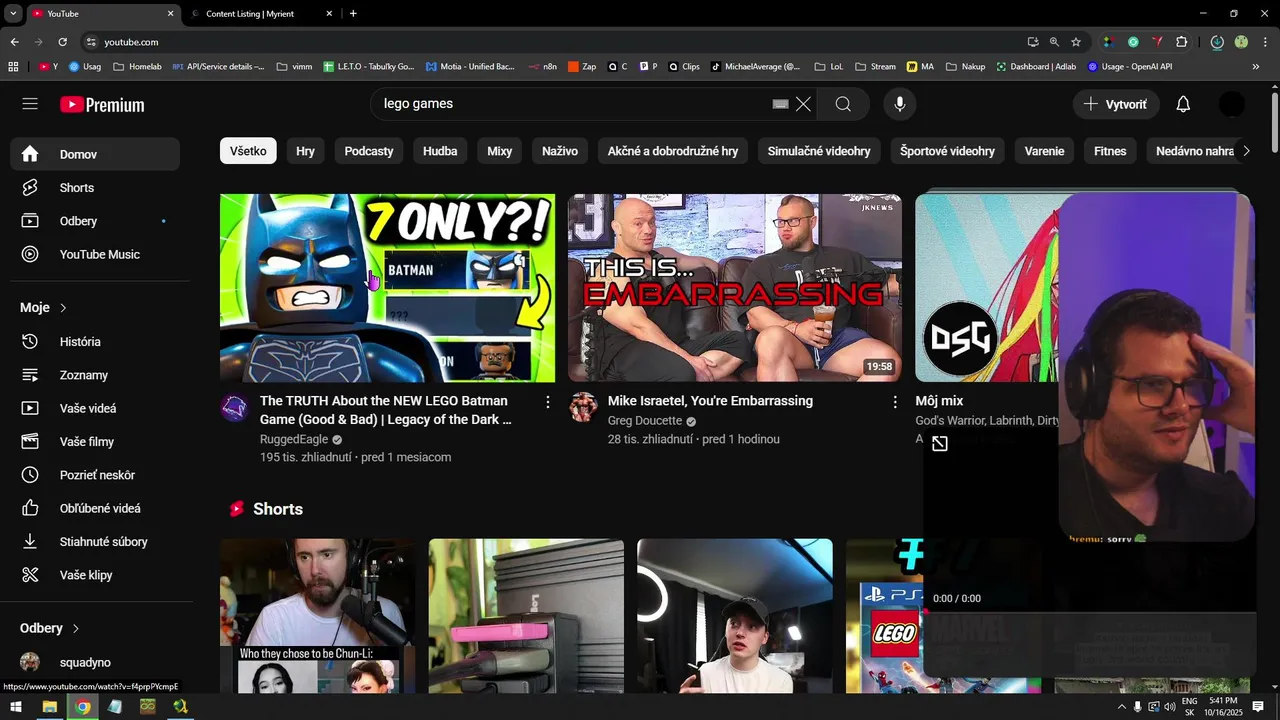
Task: Open the Chrome tab search dropdown
Action: coord(13,13)
